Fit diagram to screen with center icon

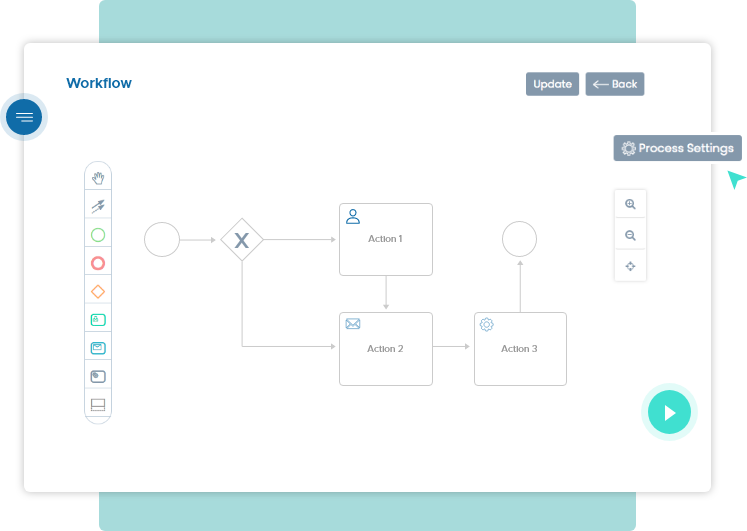click(x=630, y=266)
